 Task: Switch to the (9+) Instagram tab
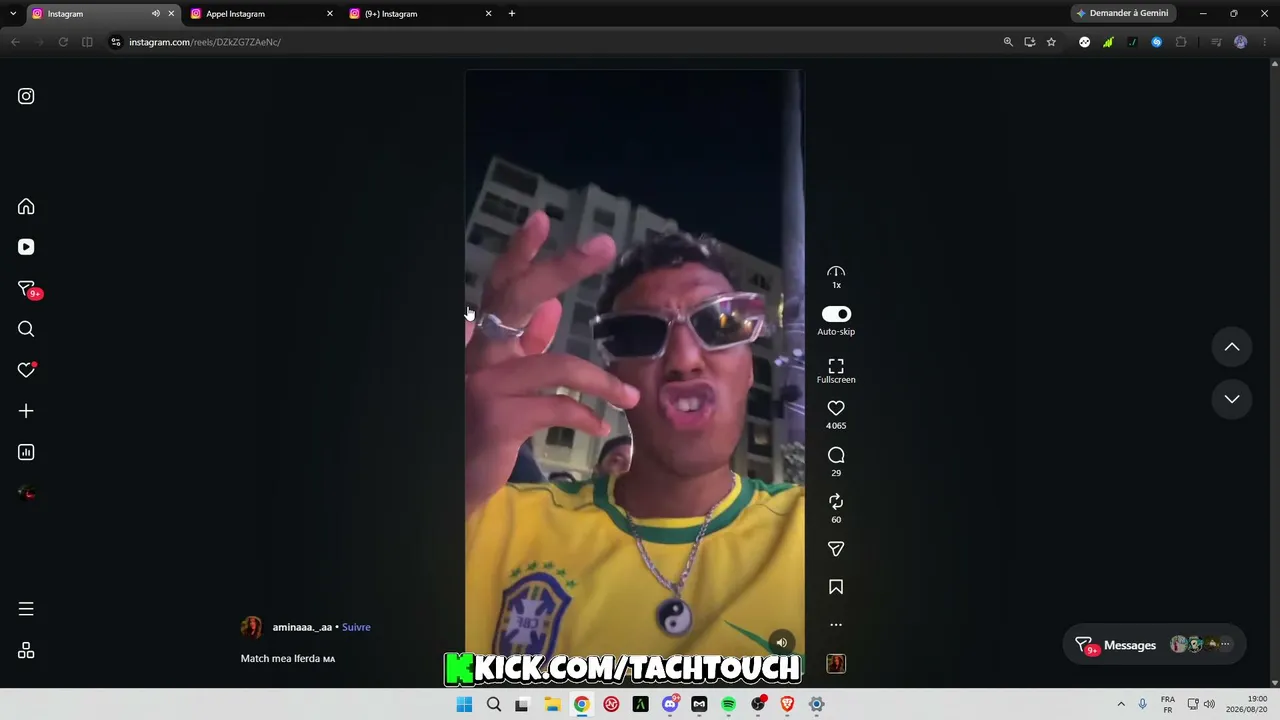pyautogui.click(x=420, y=14)
